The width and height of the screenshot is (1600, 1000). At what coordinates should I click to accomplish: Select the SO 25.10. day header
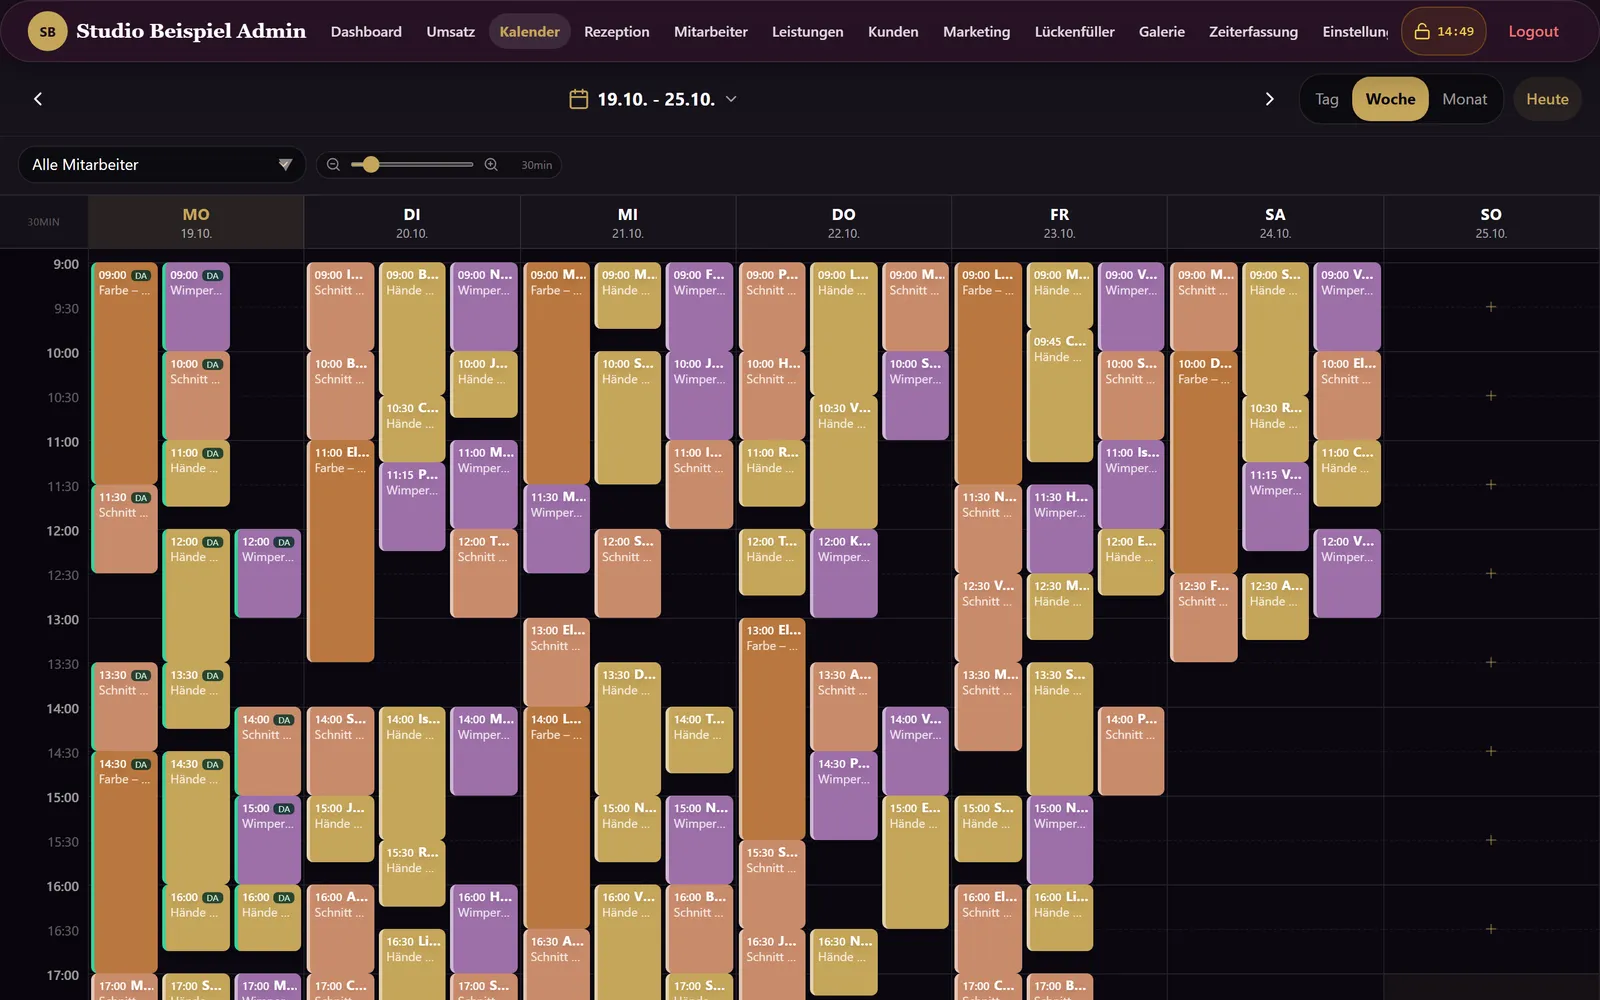1491,222
